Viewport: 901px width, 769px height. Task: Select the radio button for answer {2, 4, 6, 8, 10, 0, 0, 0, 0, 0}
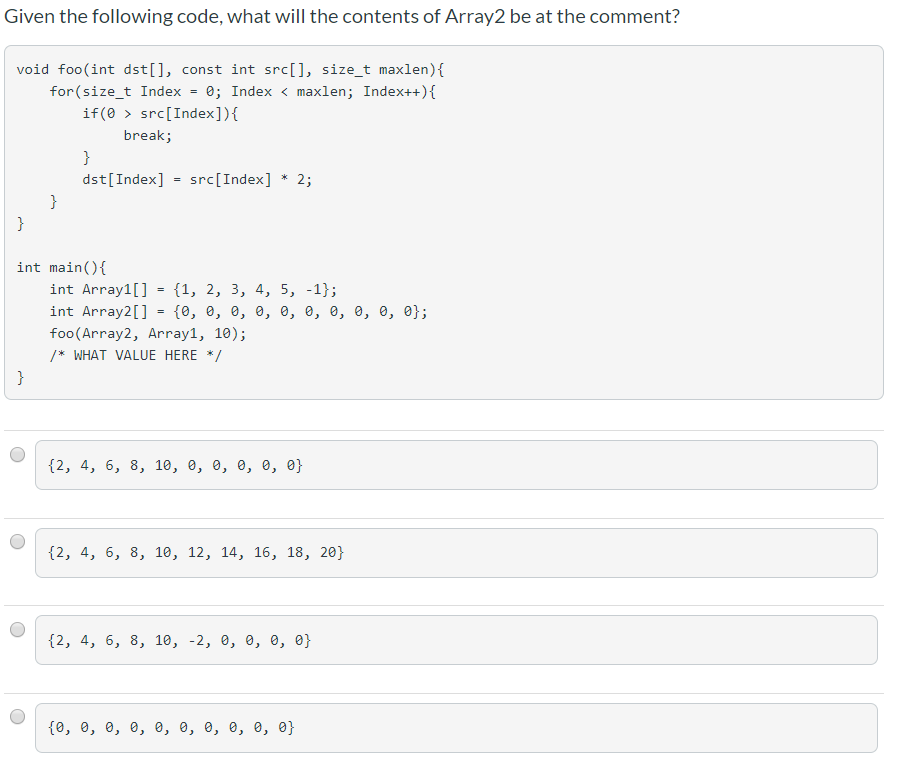click(17, 454)
